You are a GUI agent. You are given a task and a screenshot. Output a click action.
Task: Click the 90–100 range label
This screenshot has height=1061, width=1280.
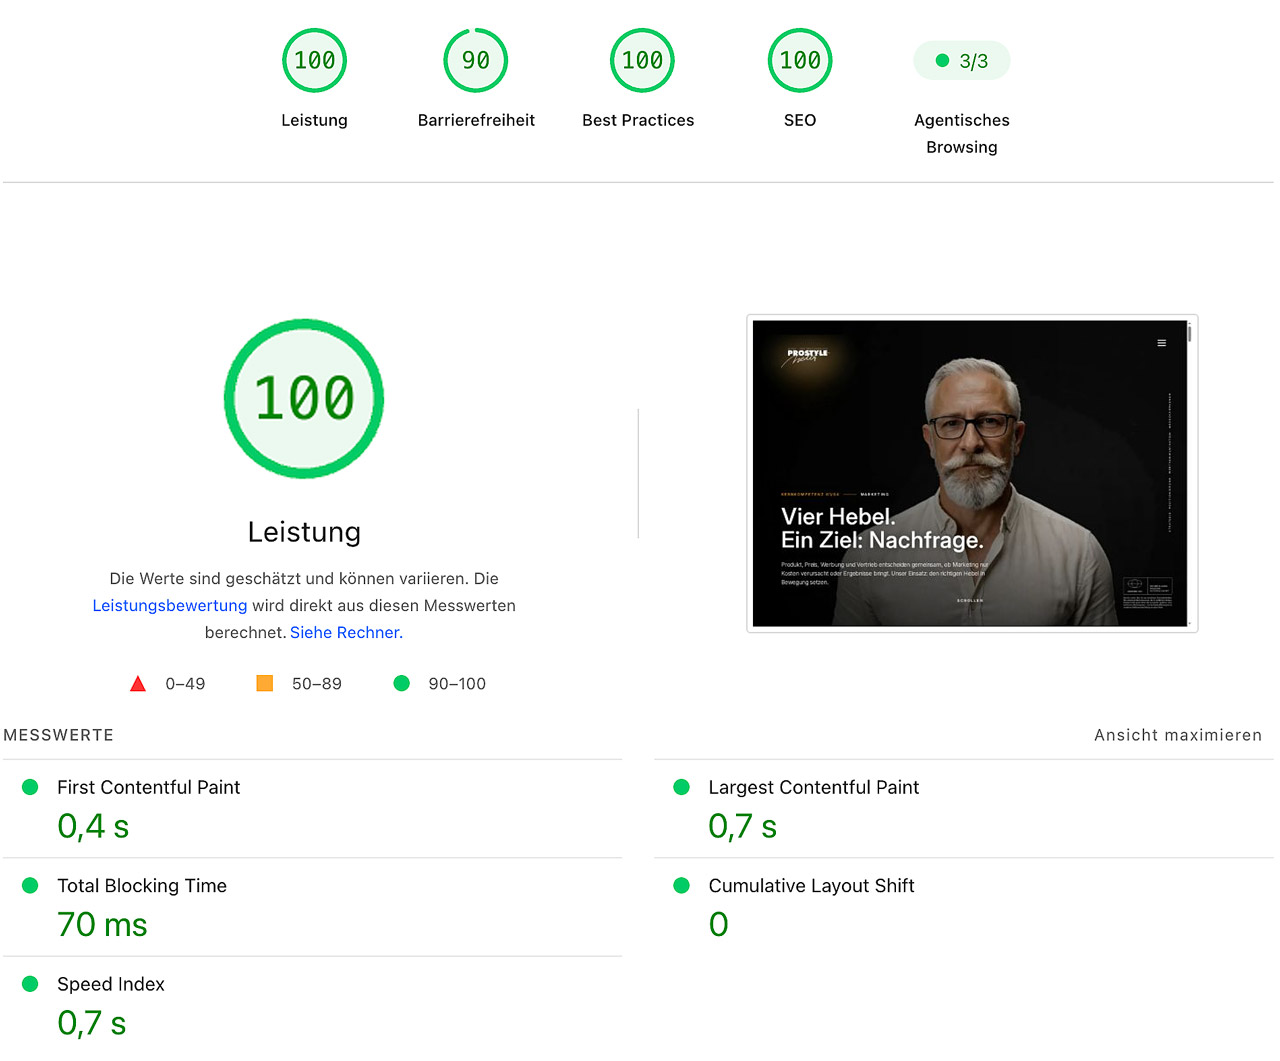tap(457, 684)
